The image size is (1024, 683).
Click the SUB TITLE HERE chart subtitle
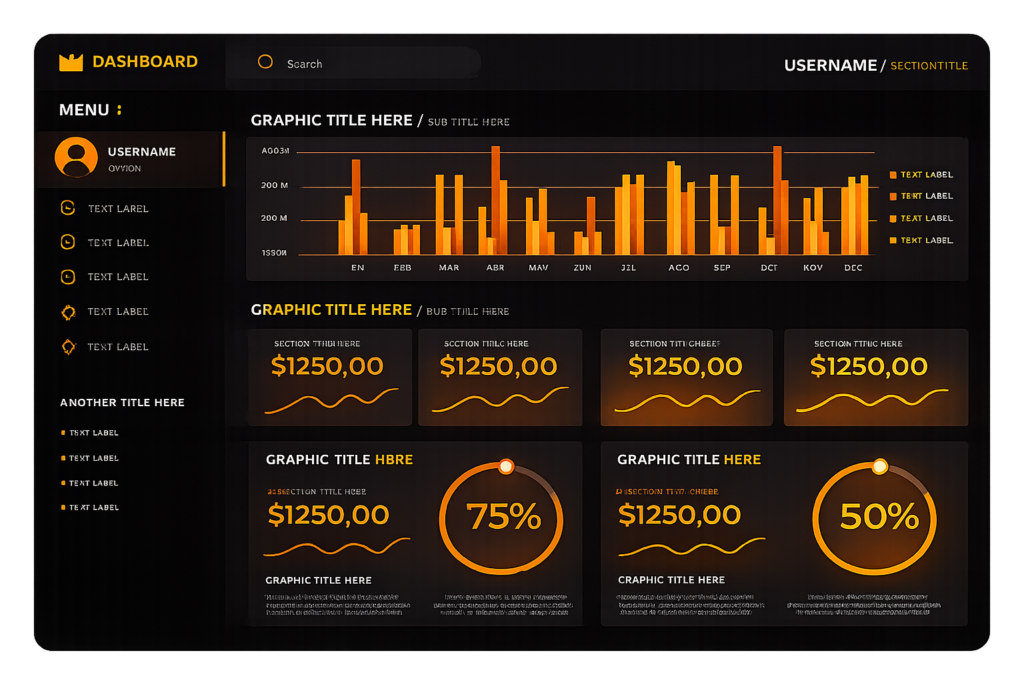[468, 122]
